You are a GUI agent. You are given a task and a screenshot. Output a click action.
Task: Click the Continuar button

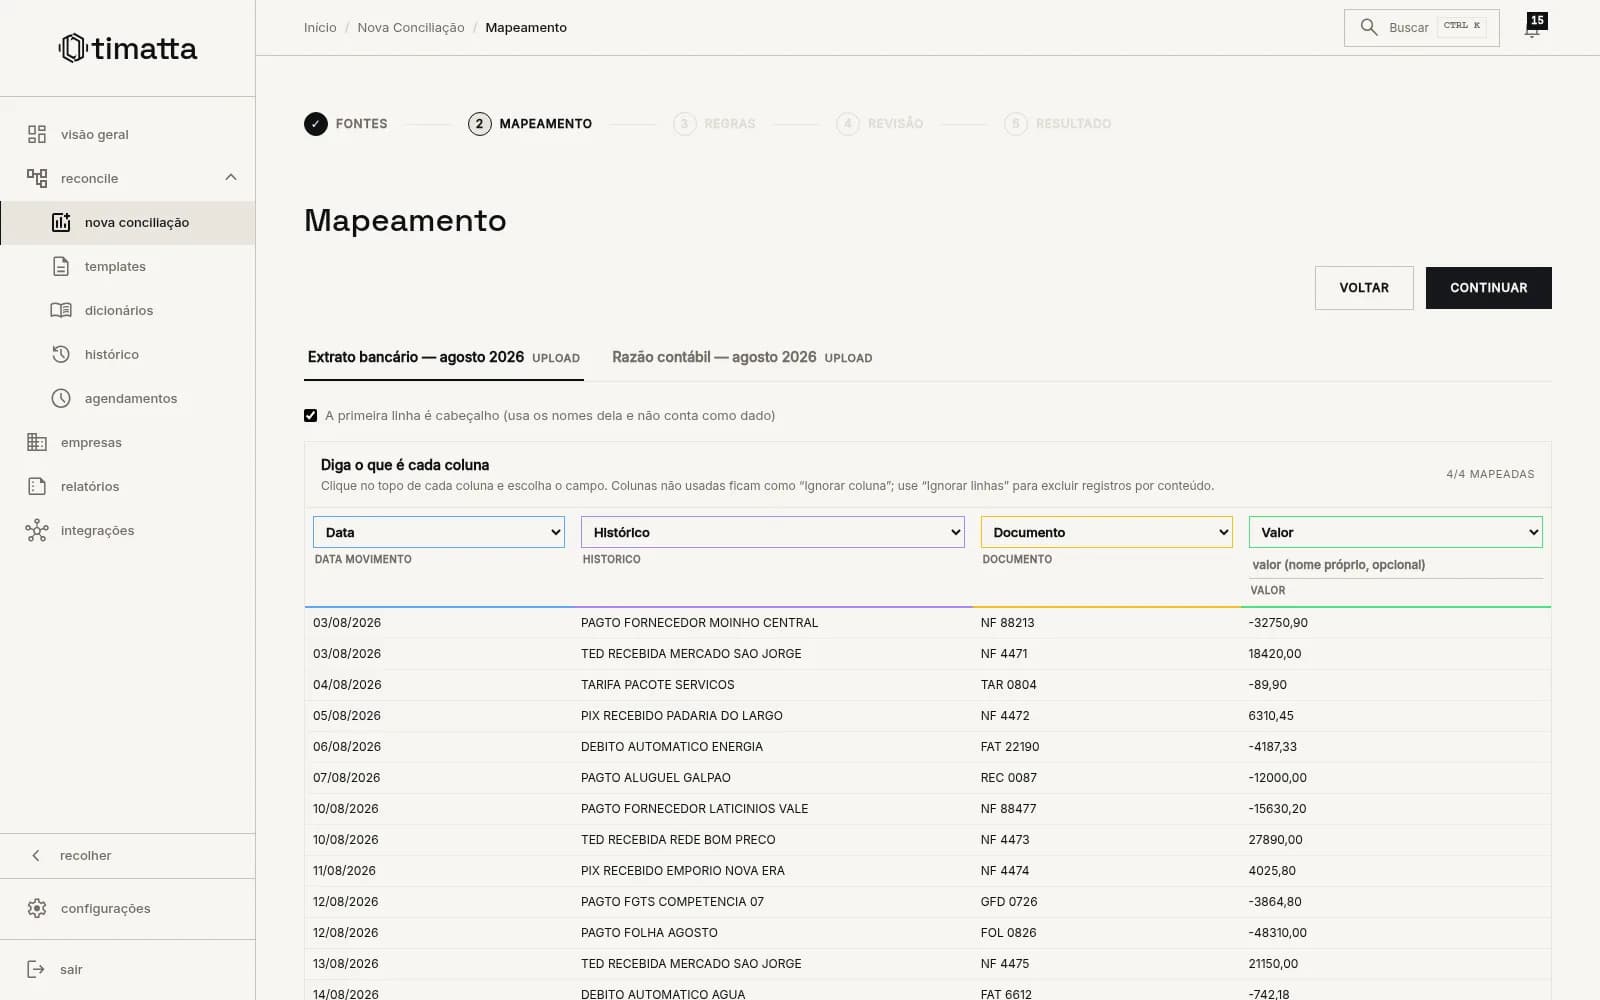(1489, 288)
